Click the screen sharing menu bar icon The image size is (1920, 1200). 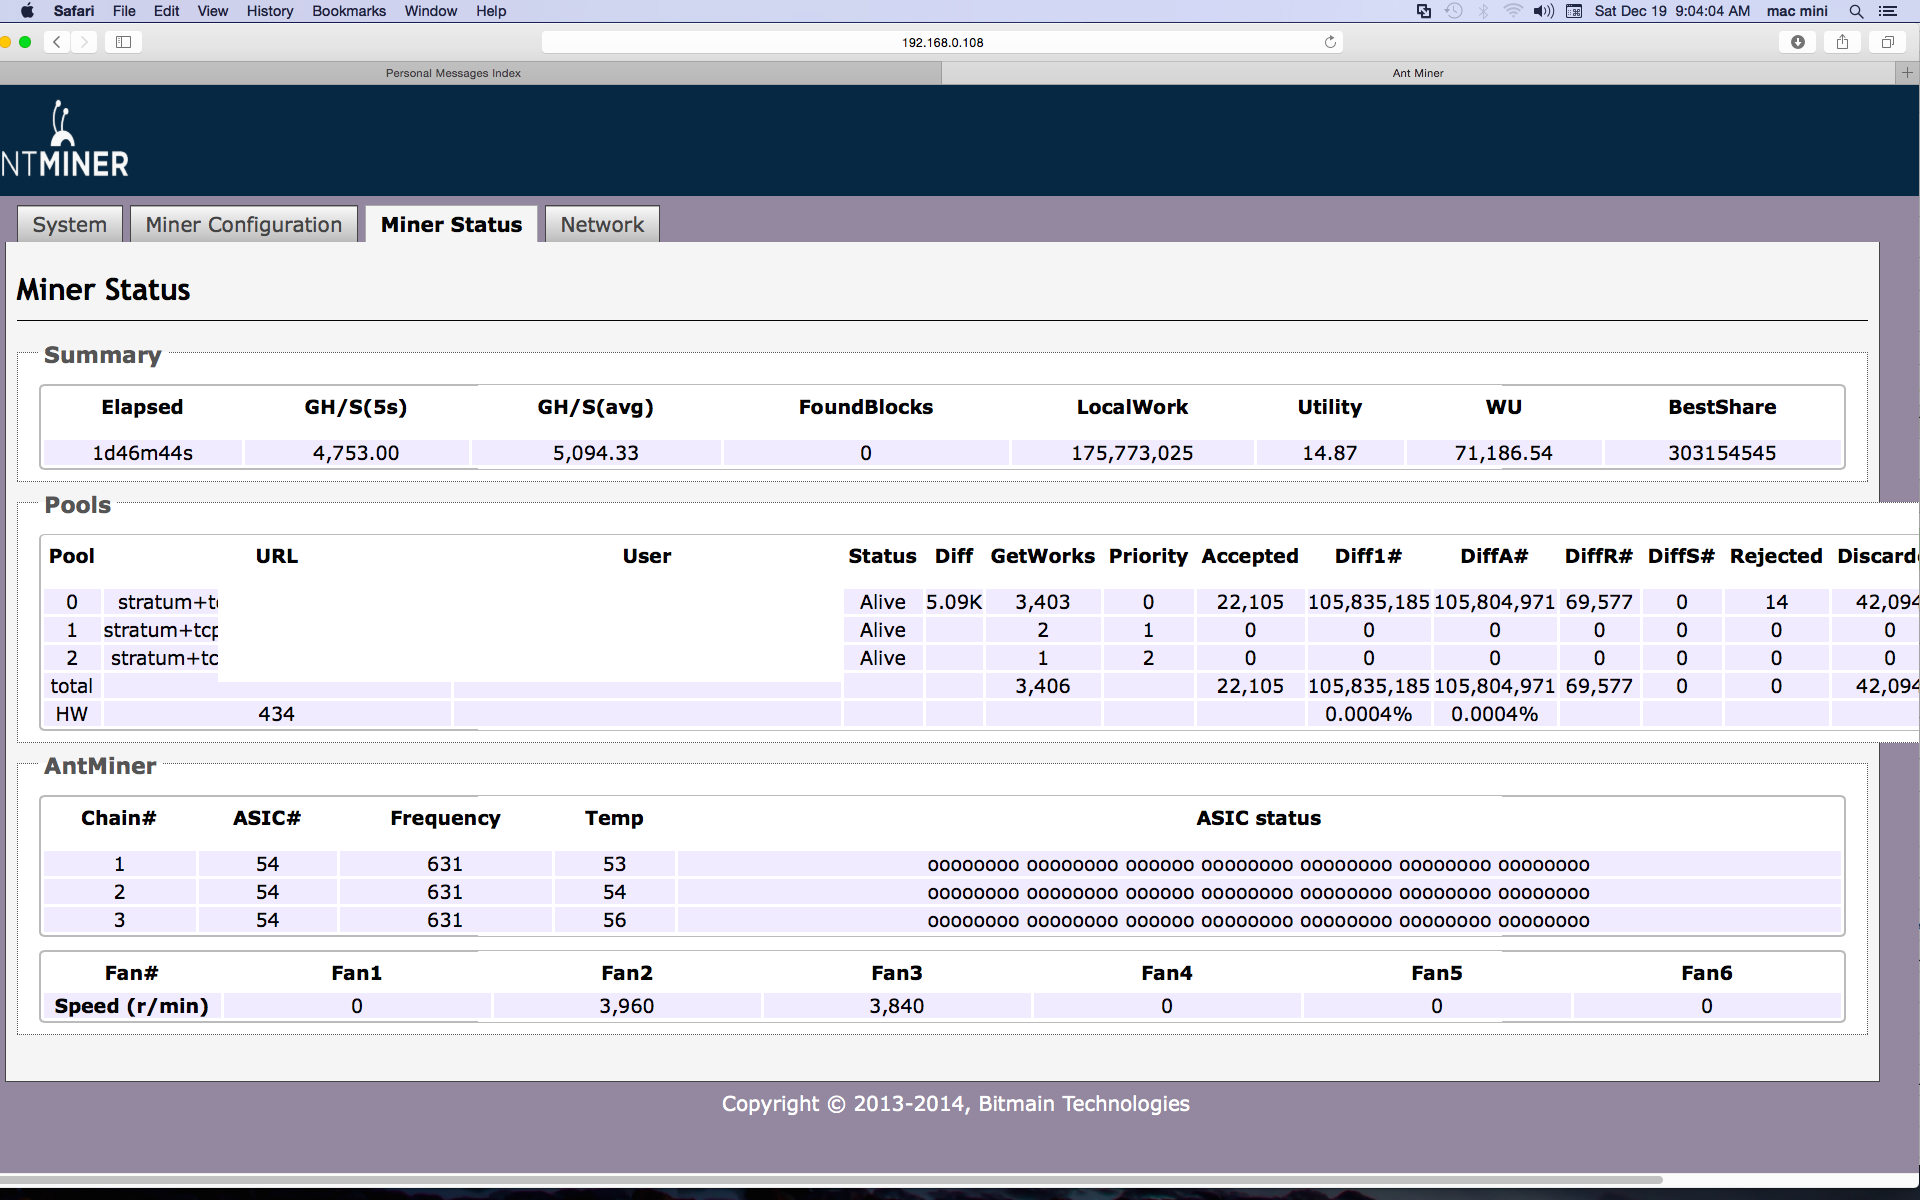click(1423, 11)
